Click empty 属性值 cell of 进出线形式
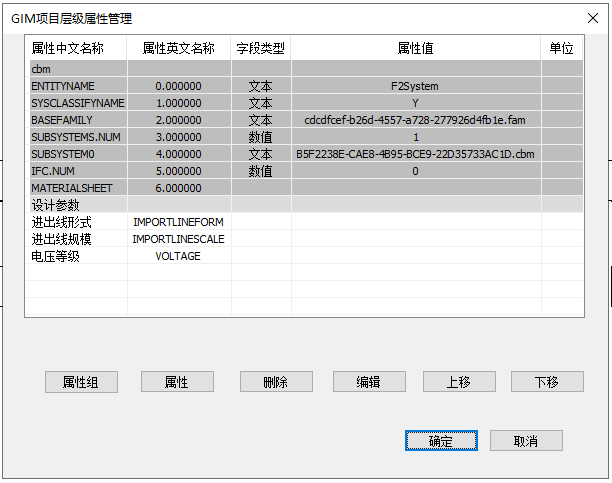This screenshot has height=483, width=612. (416, 222)
